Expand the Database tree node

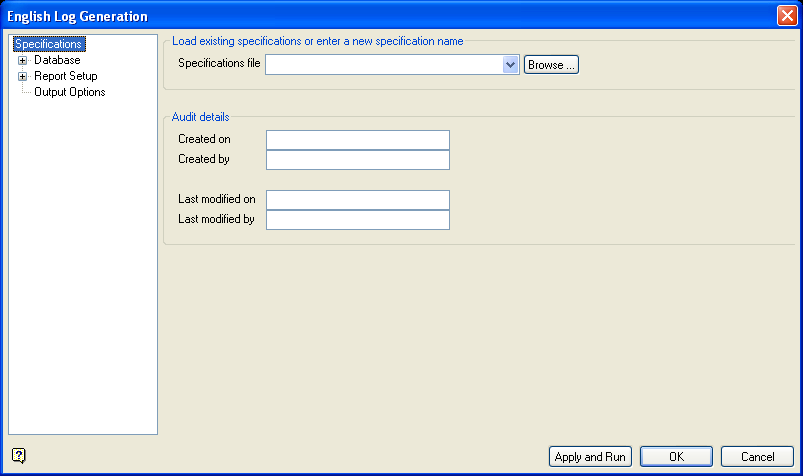[22, 60]
